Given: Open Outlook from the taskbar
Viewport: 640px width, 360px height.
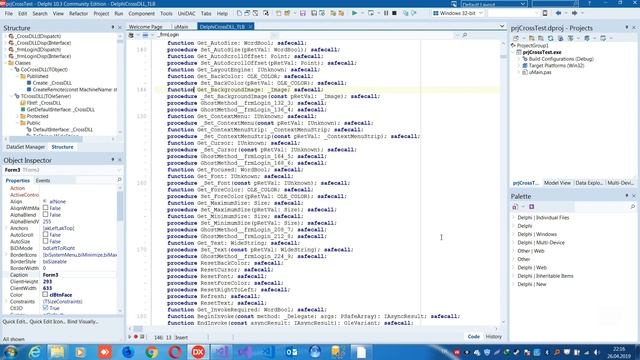Looking at the screenshot, I should (291, 352).
